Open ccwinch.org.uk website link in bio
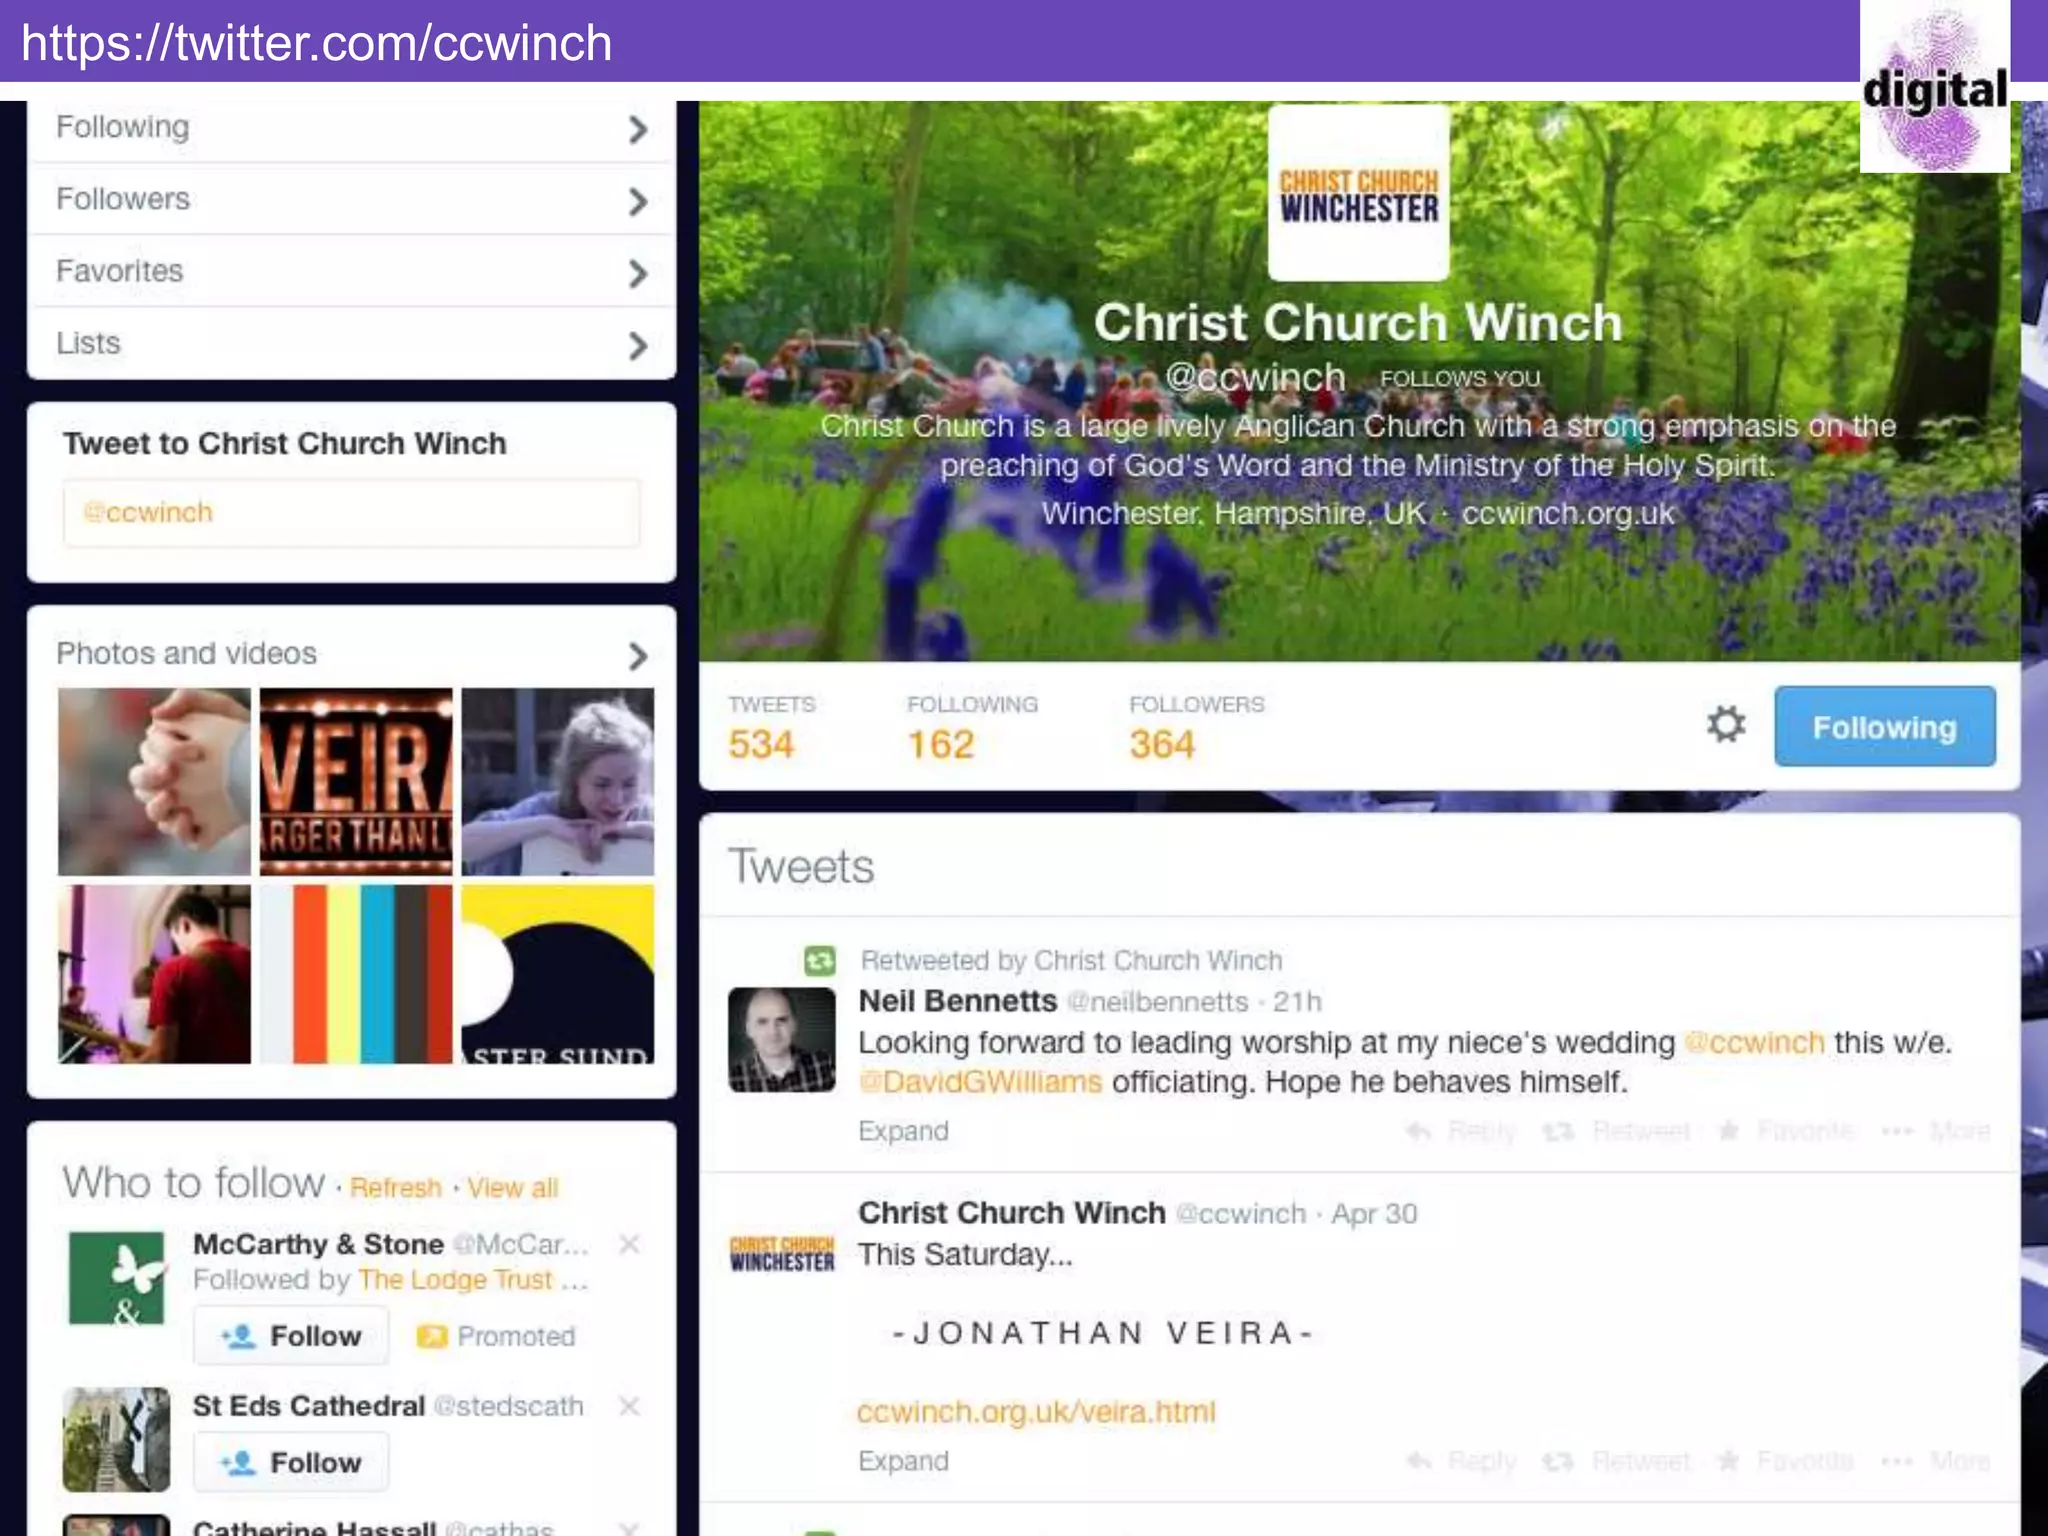2048x1536 pixels. point(1568,514)
